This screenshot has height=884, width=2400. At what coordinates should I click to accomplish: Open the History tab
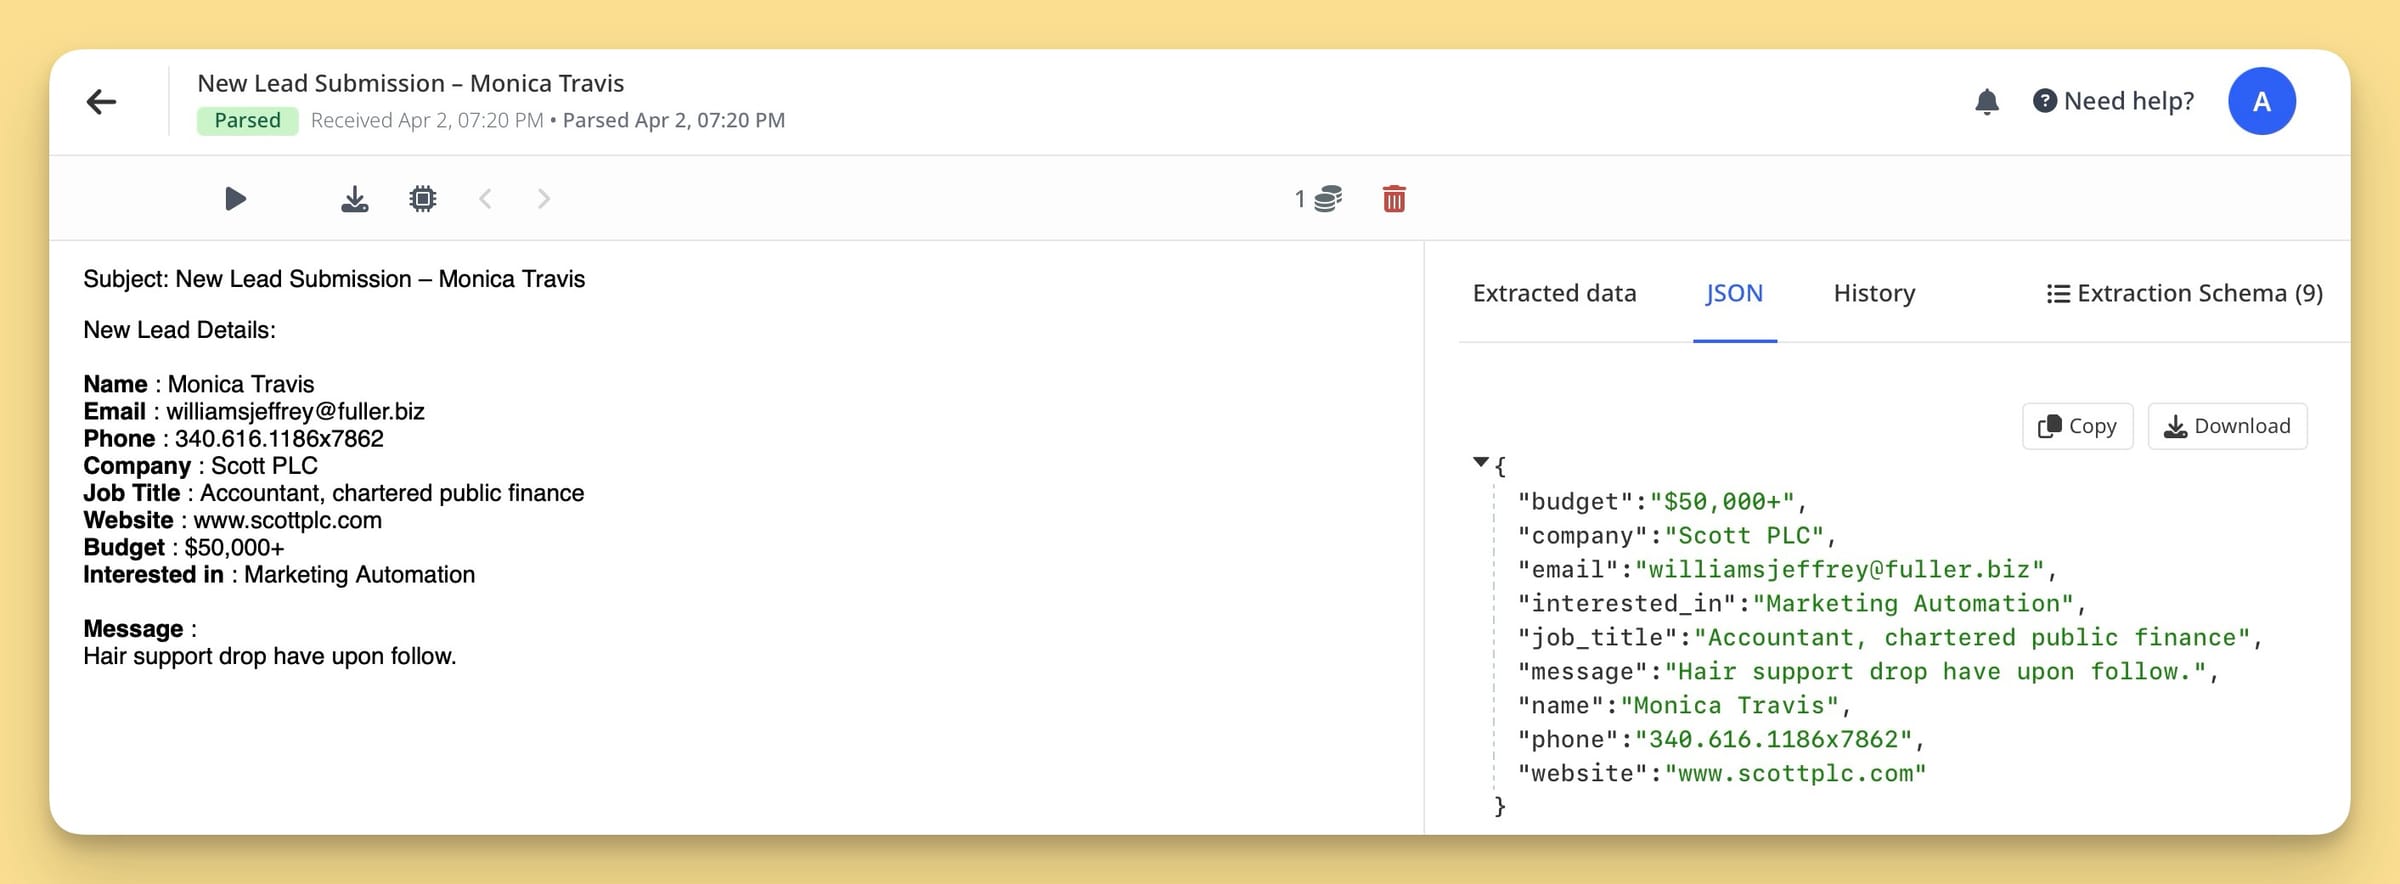(1874, 293)
